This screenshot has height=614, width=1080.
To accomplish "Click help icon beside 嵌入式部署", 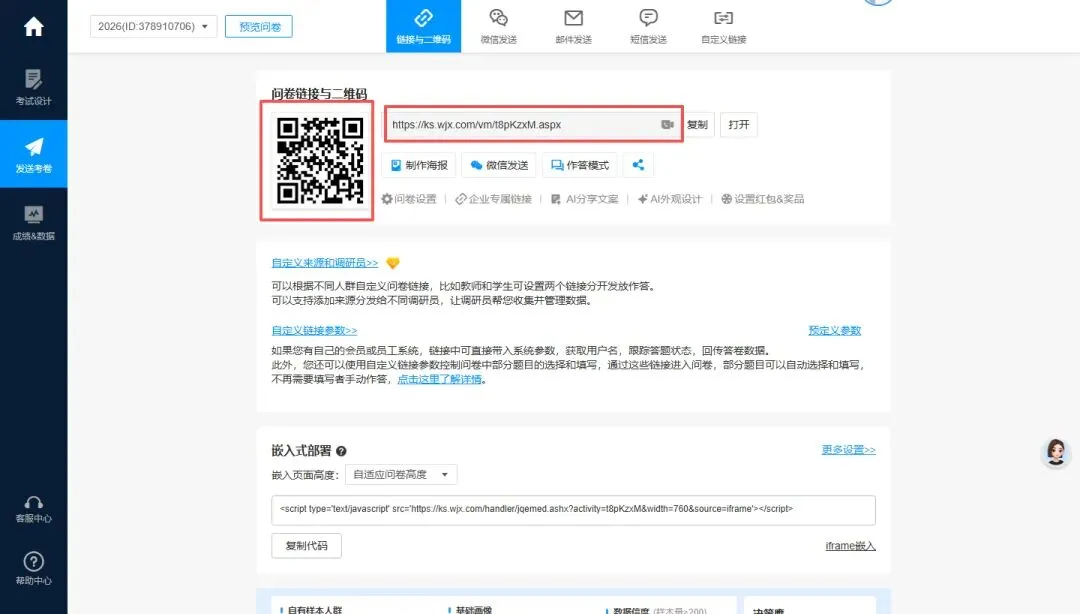I will pos(341,451).
